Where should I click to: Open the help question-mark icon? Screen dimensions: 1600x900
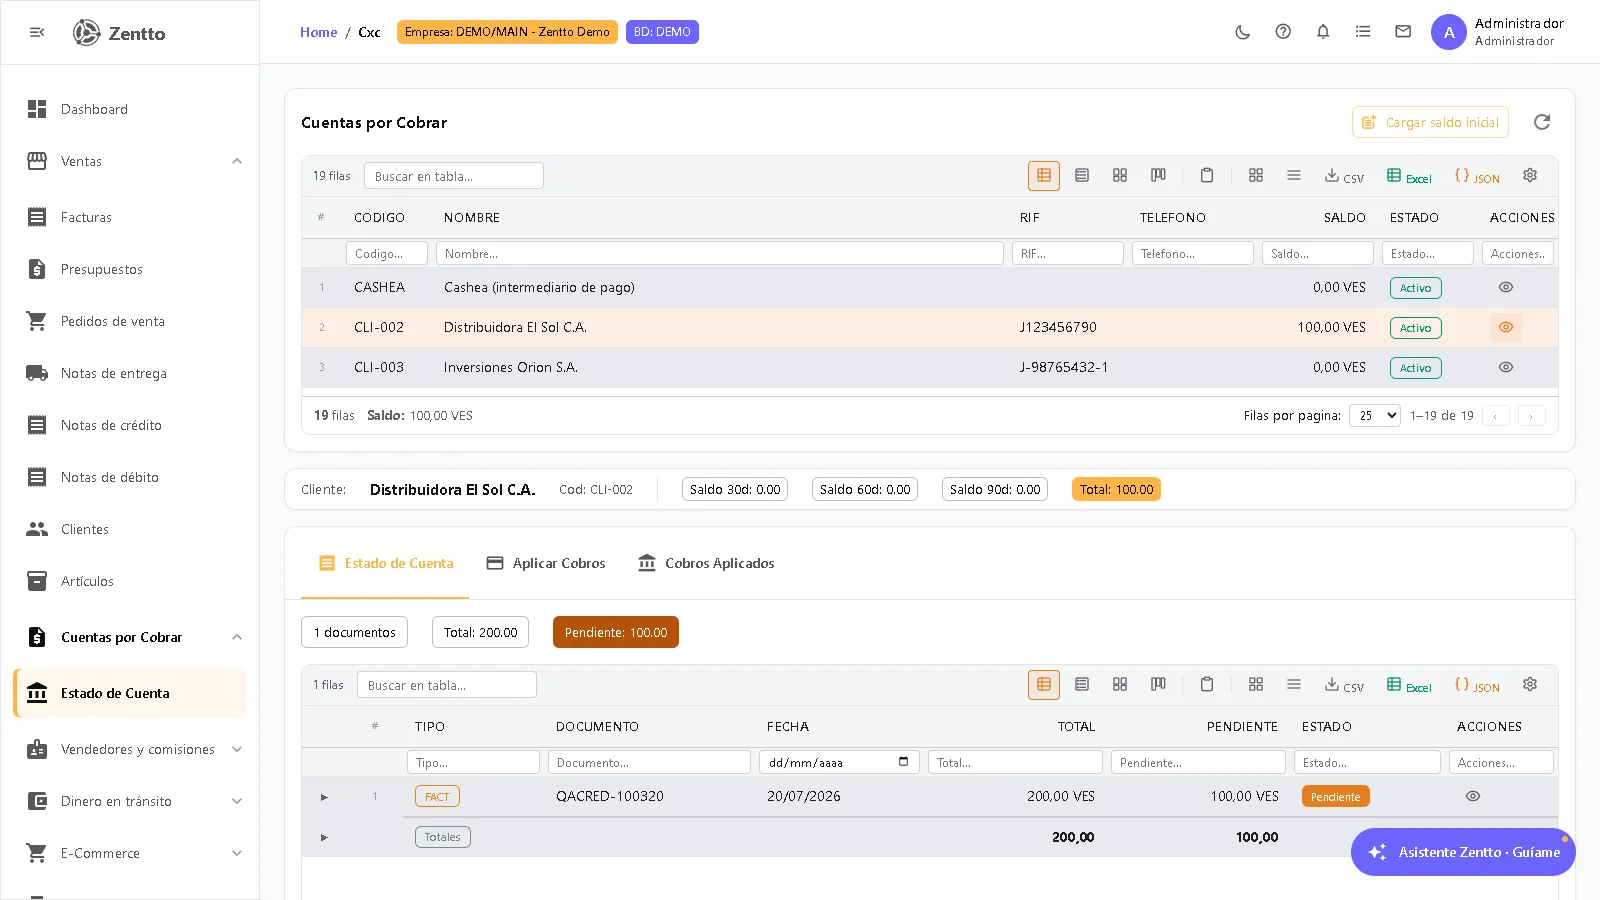[1283, 32]
